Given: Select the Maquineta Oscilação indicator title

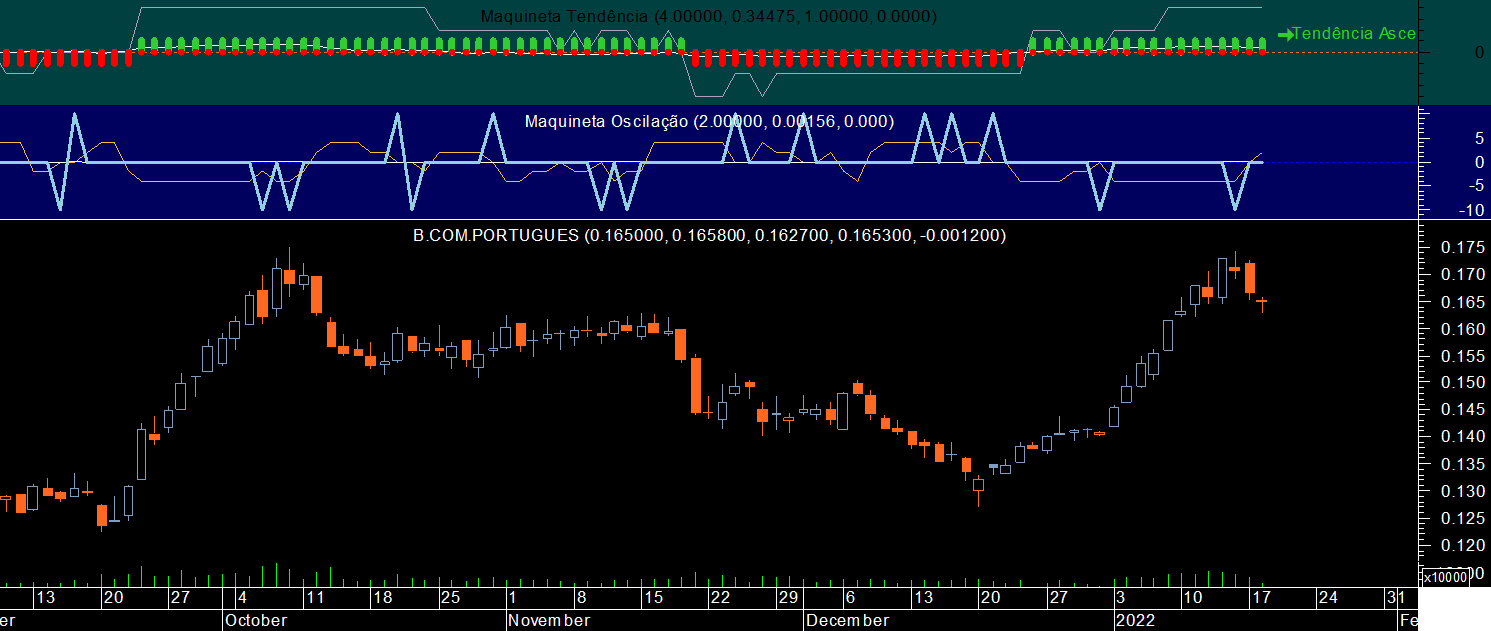Looking at the screenshot, I should [x=709, y=121].
